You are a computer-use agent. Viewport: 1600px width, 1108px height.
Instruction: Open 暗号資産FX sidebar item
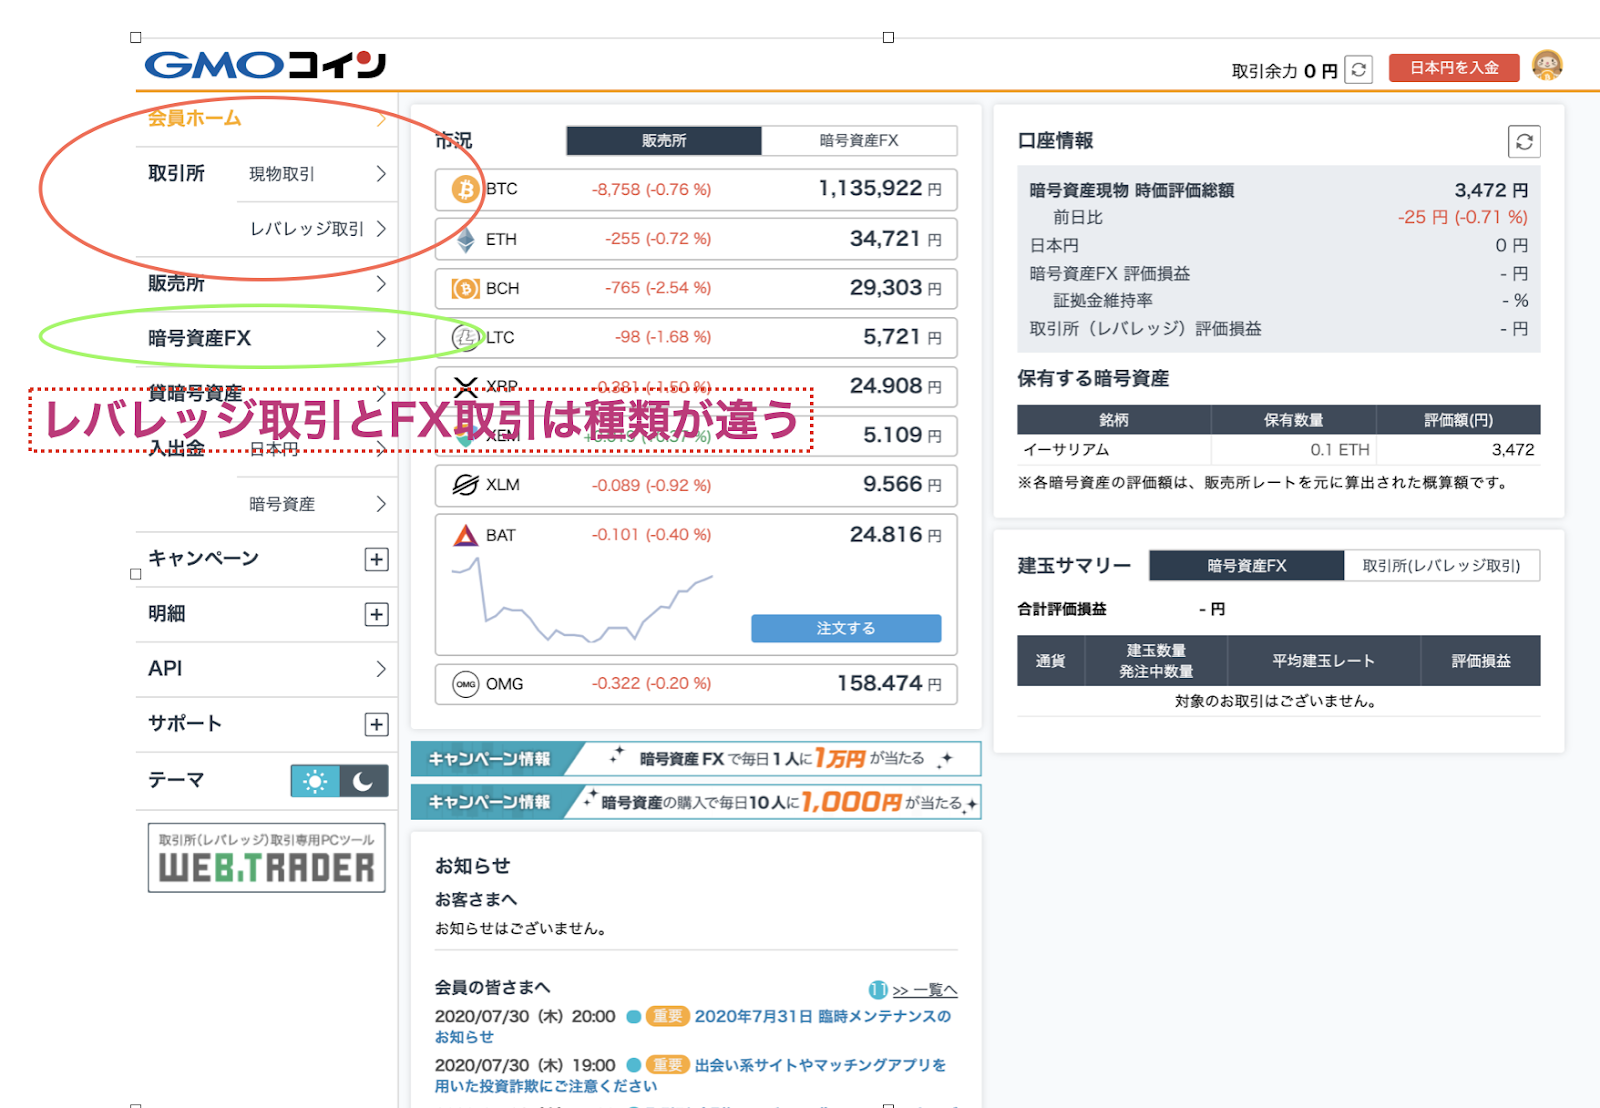pos(267,339)
